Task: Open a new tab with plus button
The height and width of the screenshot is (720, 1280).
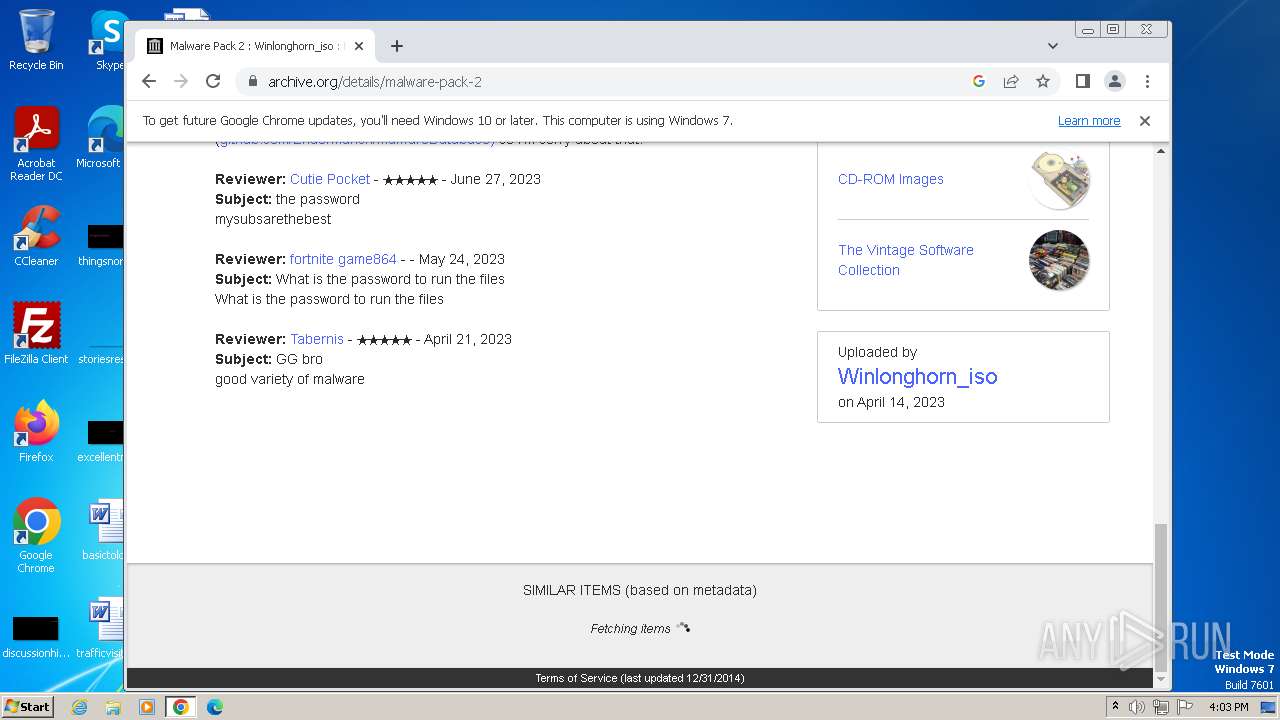Action: click(397, 46)
